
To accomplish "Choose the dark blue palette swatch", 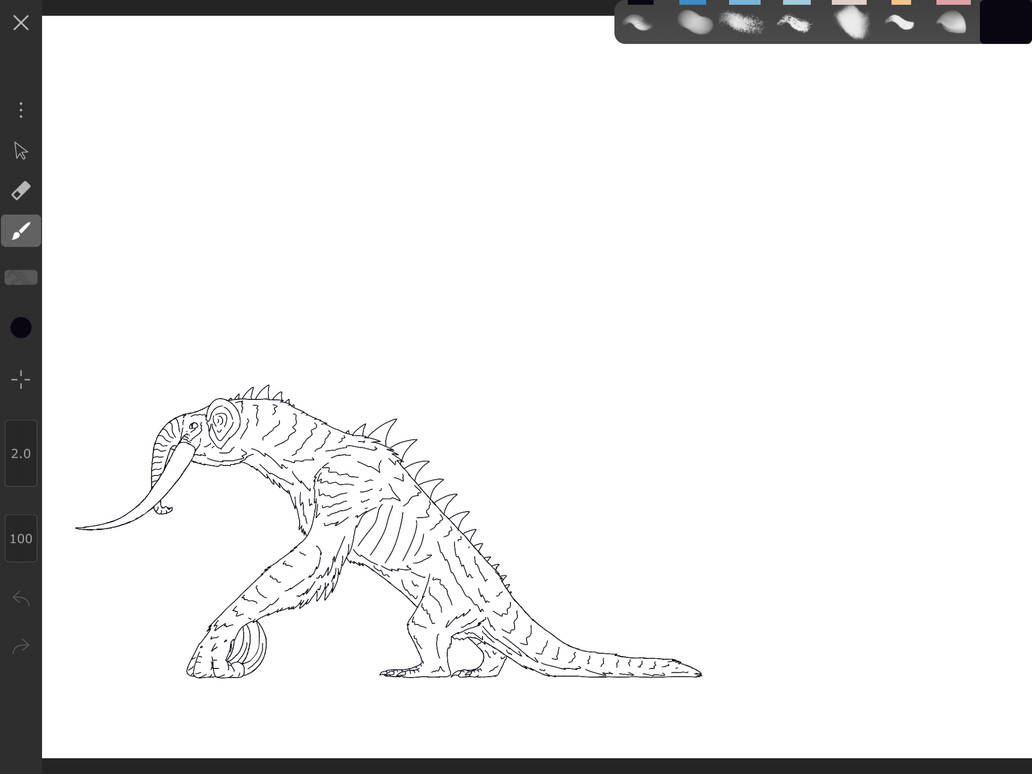I will 692,3.
